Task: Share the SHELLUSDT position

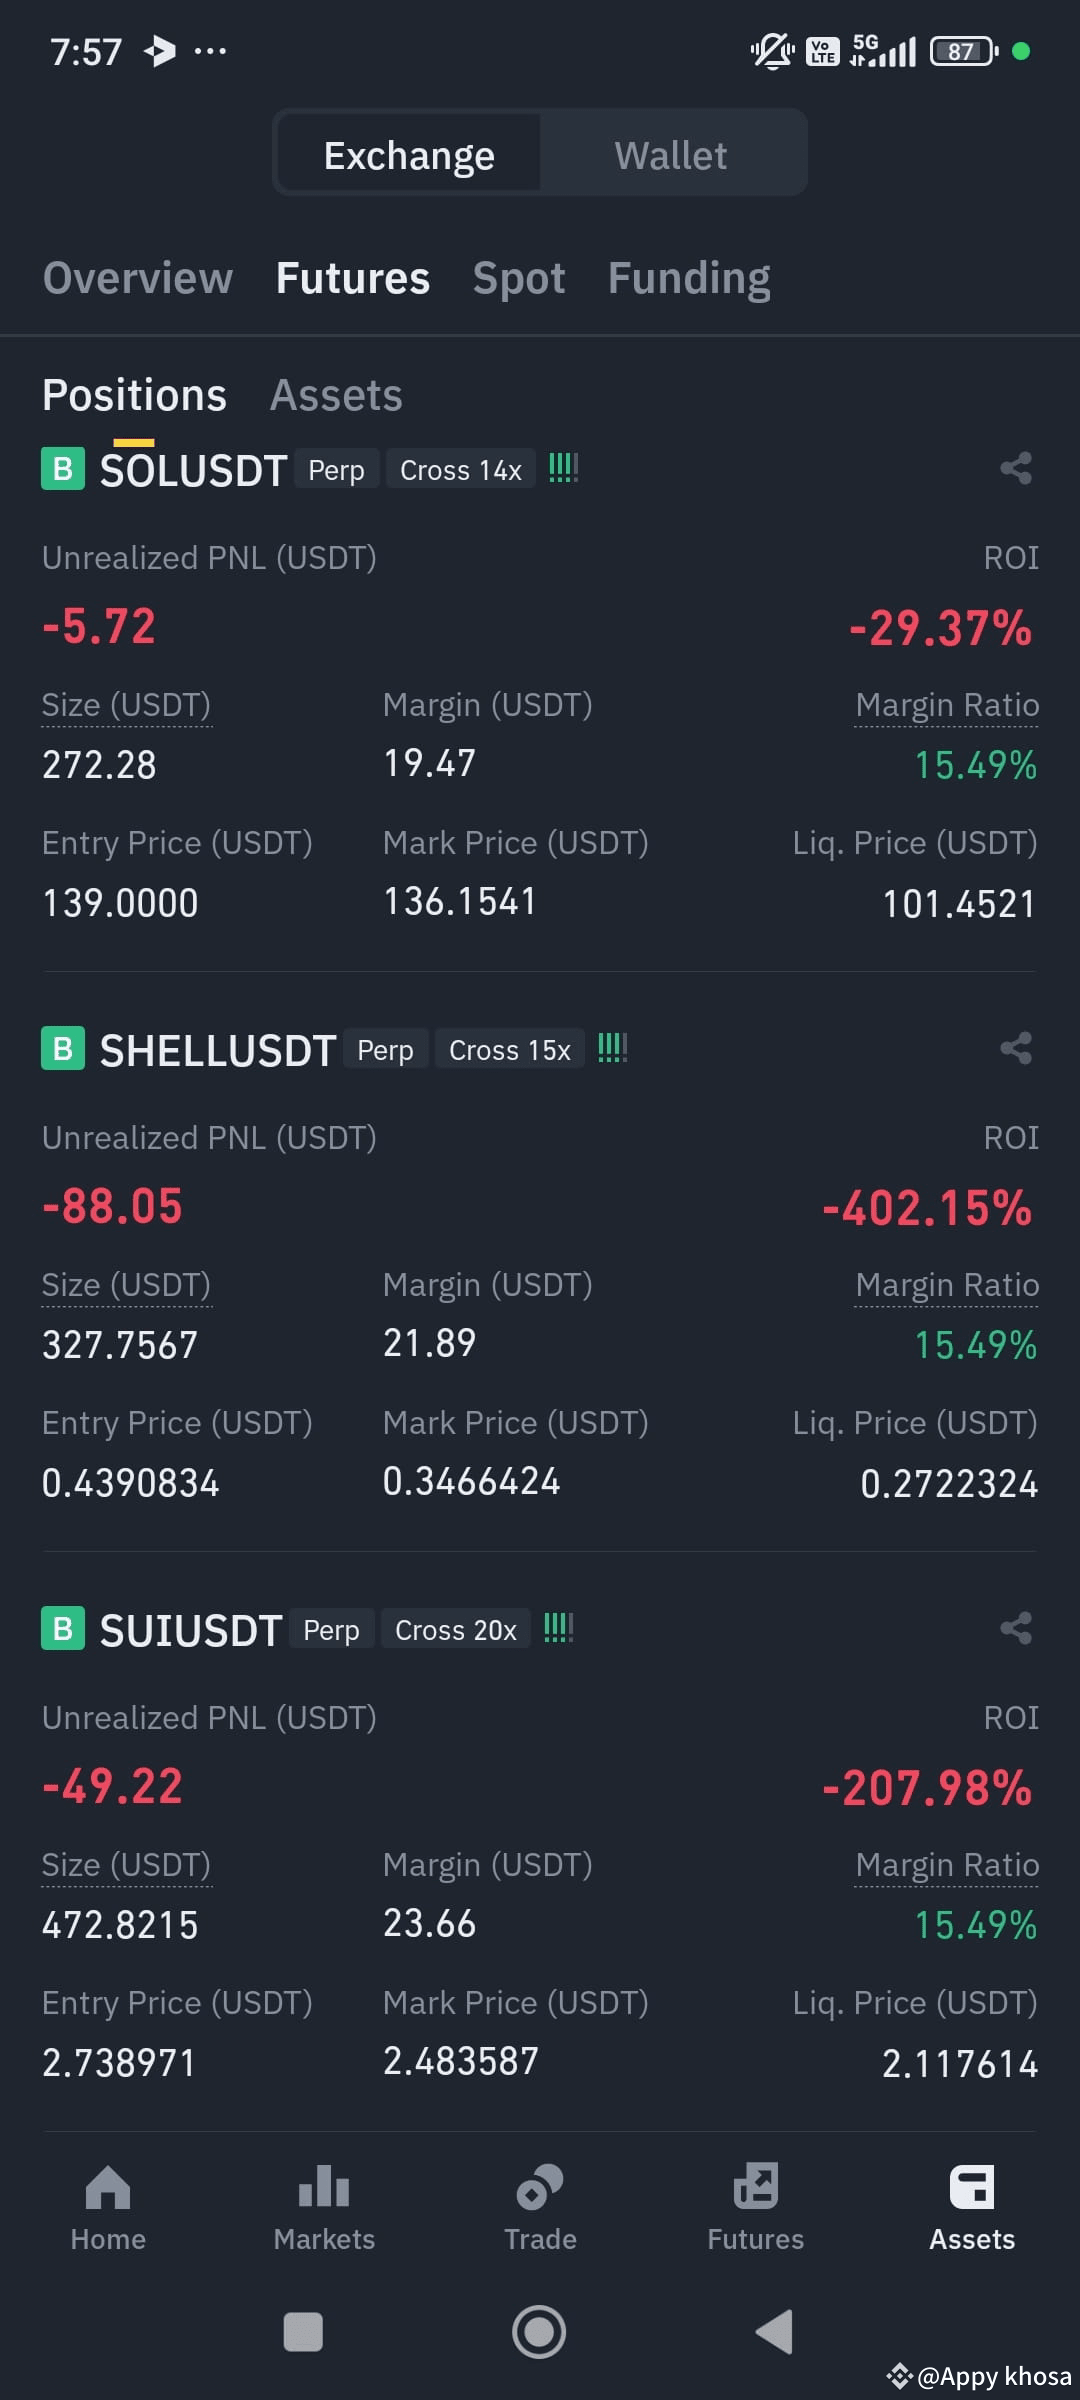Action: [1016, 1048]
